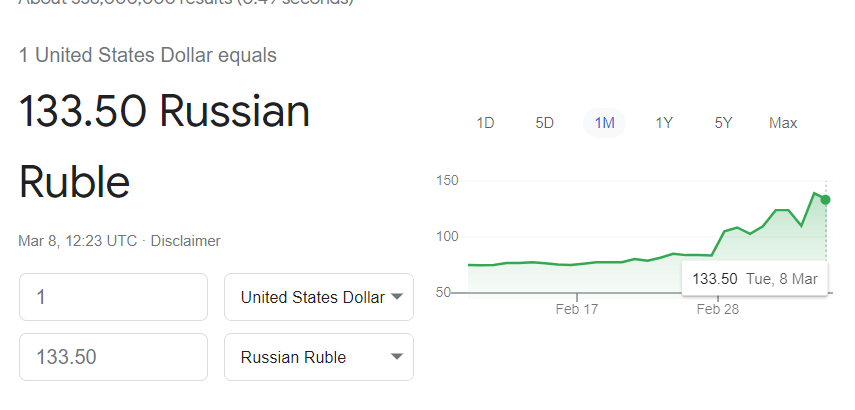Click the 150 label on chart axis
The height and width of the screenshot is (410, 855).
point(447,180)
